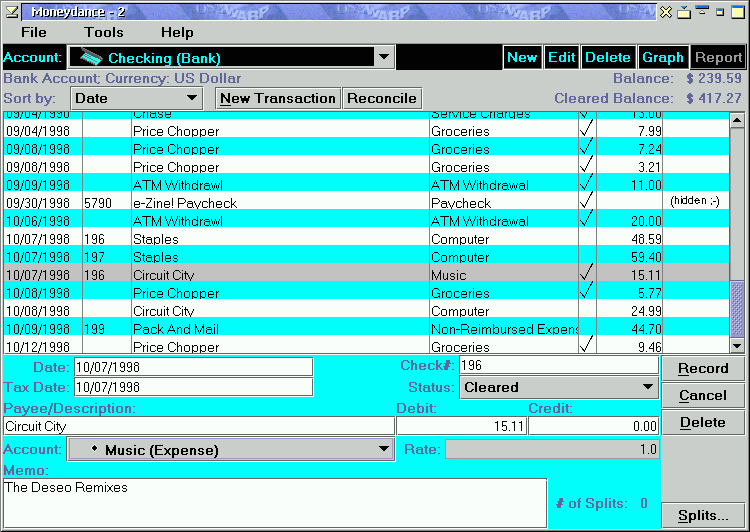Click the transaction list scrollbar thumb

pos(737,310)
